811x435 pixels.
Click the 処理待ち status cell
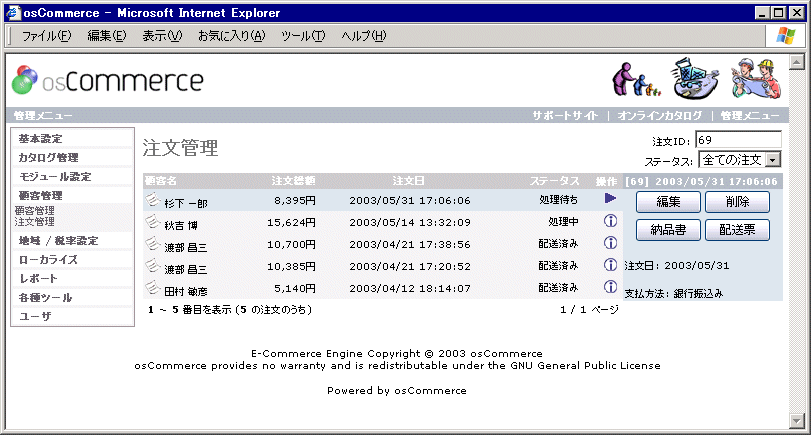pos(558,200)
